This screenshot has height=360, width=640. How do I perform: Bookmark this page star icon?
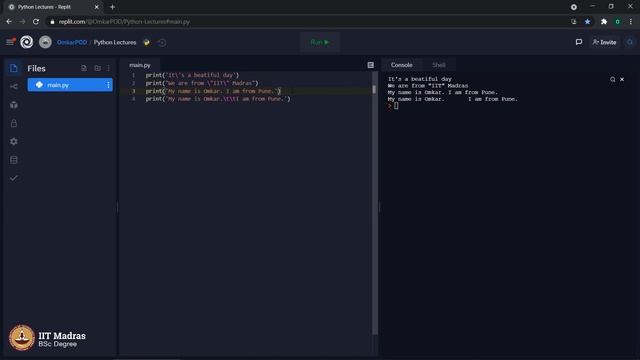coord(587,22)
